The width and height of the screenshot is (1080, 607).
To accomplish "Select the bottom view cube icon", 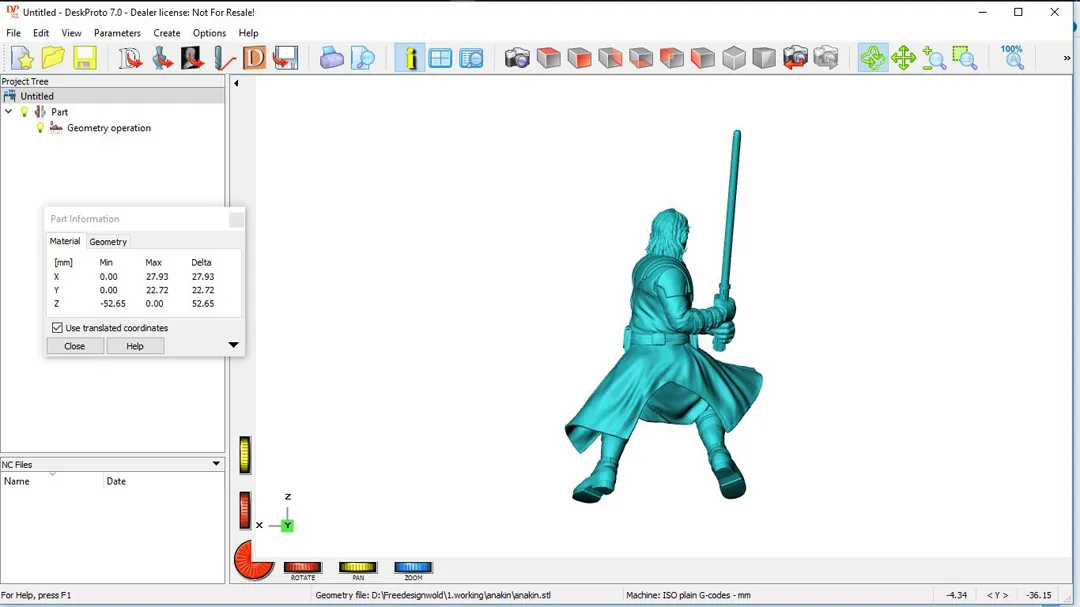I will (641, 58).
